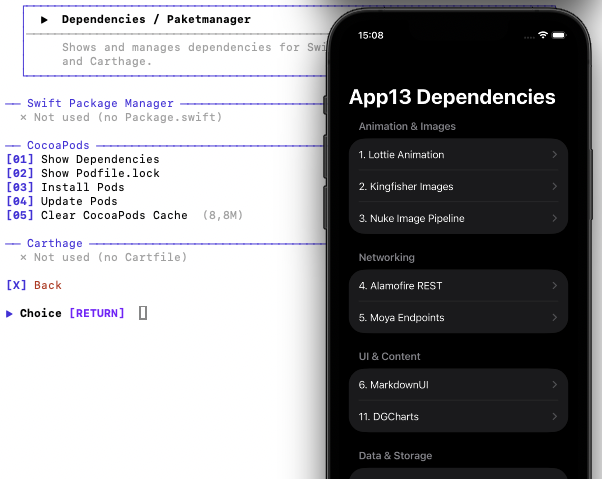Open the 11. DGCharts row
602x479 pixels.
[458, 416]
